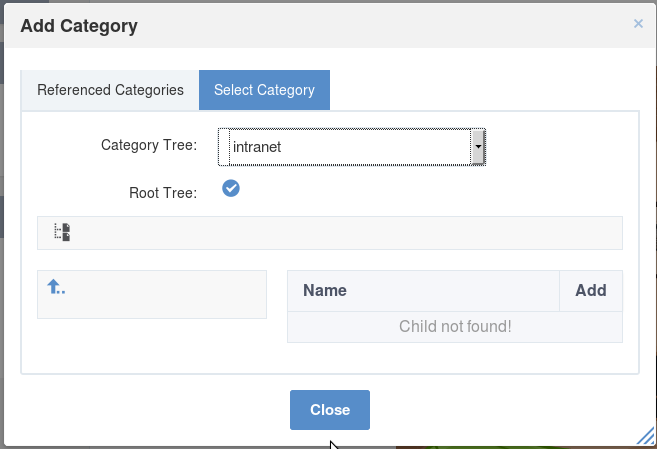Click the Root Tree label
This screenshot has width=657, height=449.
click(163, 193)
